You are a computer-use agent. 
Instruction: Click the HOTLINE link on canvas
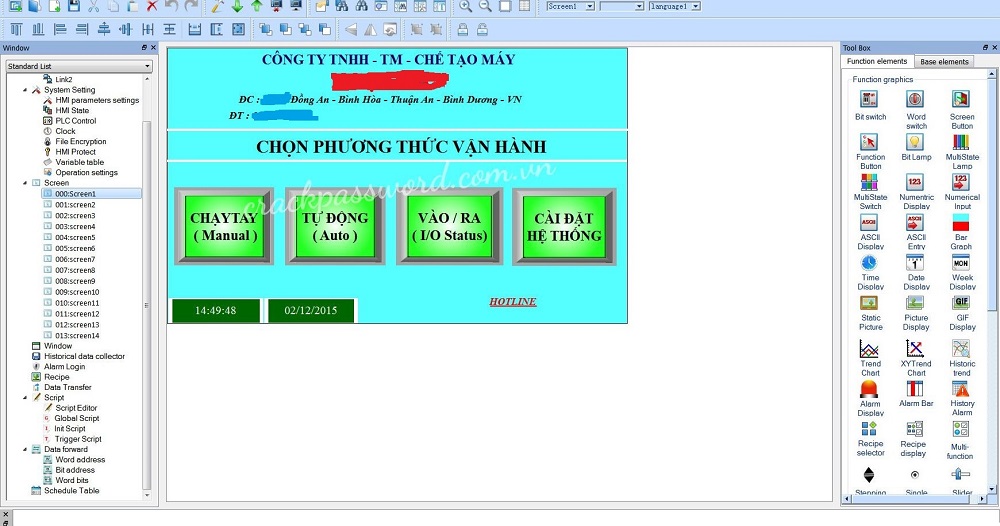pos(512,302)
